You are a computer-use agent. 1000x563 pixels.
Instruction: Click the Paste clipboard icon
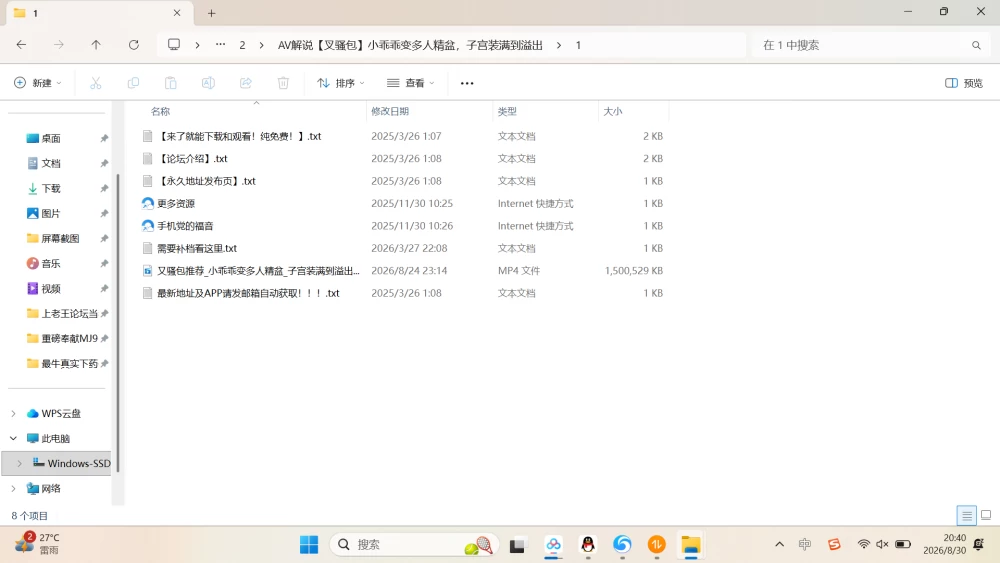click(x=170, y=83)
